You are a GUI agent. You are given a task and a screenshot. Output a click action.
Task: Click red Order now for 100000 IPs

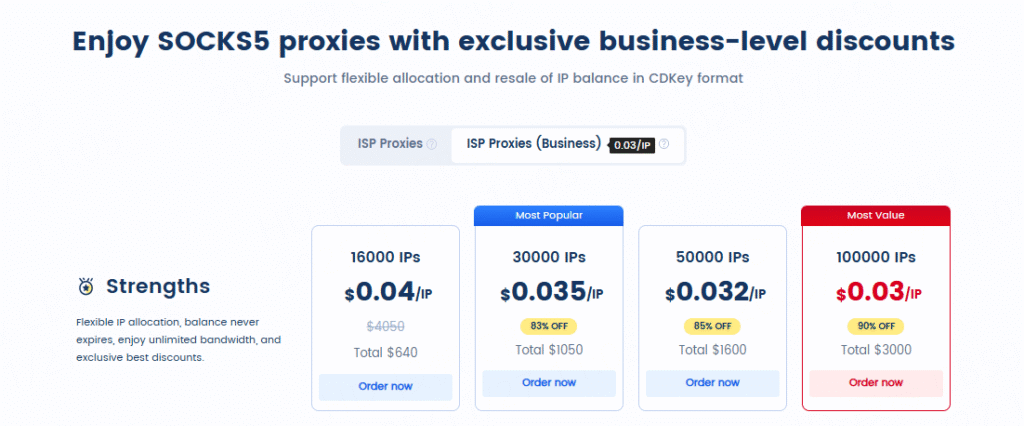pyautogui.click(x=875, y=383)
